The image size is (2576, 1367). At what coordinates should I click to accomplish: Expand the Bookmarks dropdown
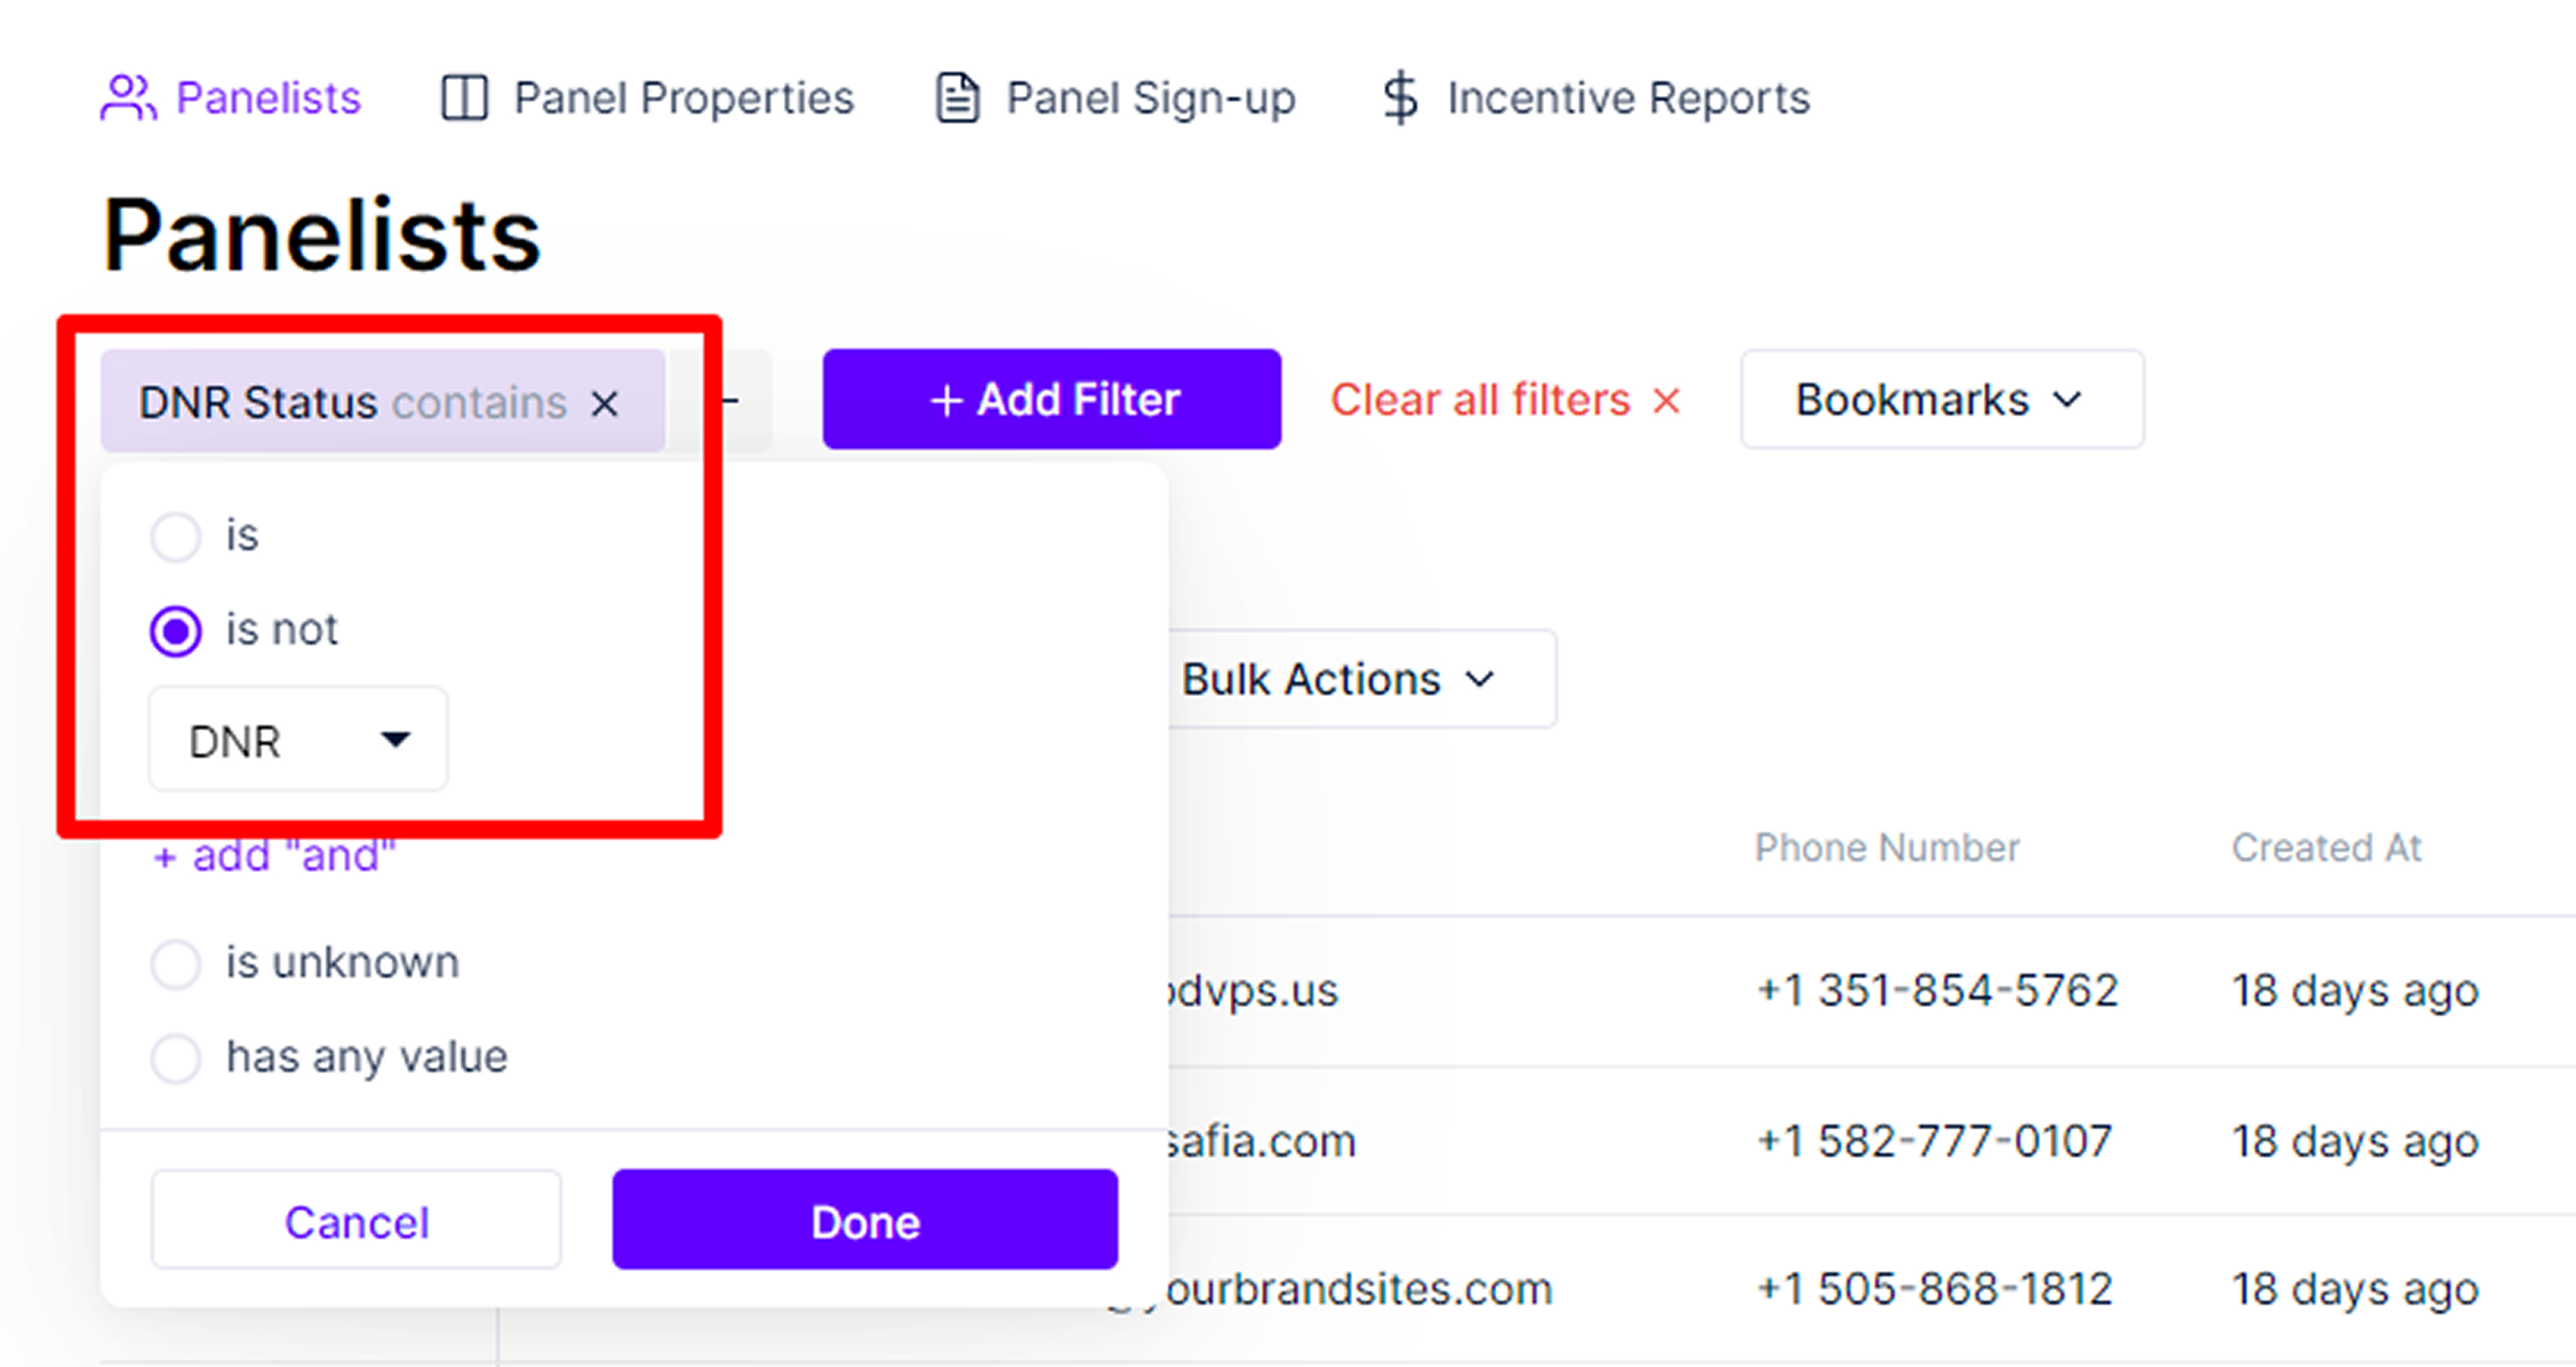[1942, 400]
